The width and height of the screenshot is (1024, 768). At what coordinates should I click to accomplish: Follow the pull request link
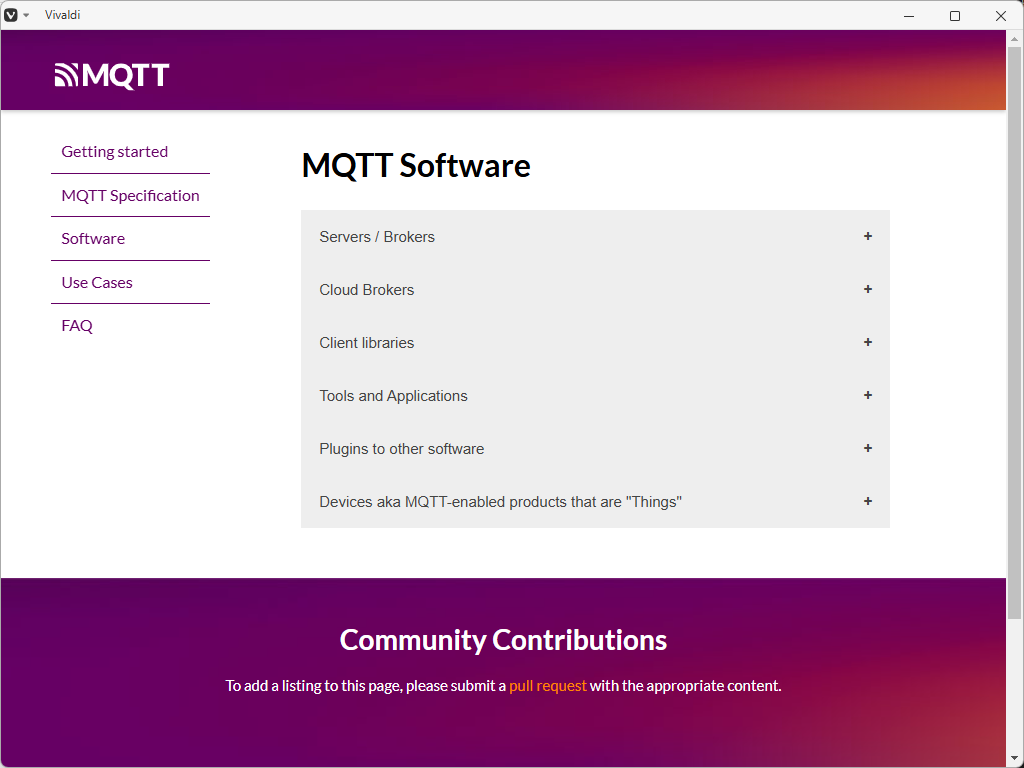click(x=547, y=686)
